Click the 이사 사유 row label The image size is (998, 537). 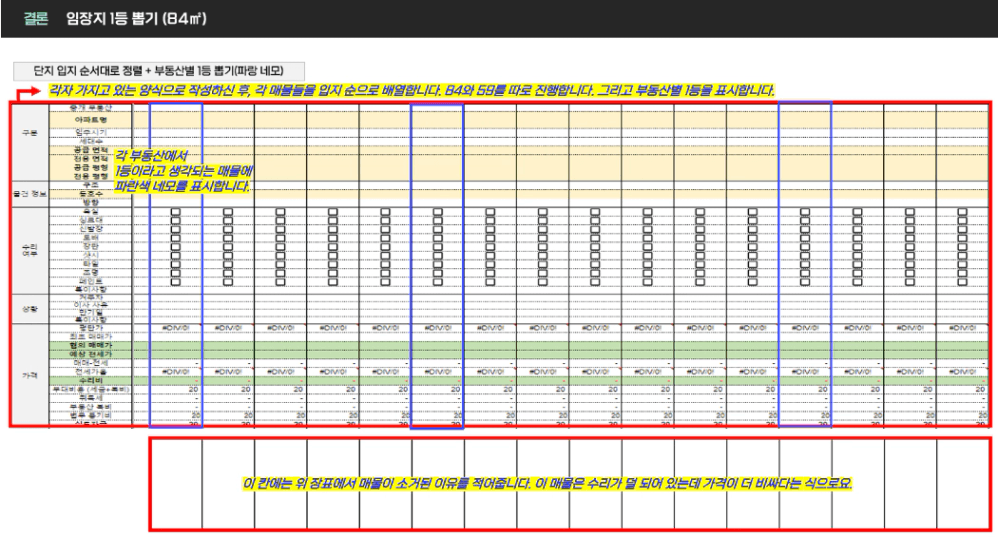[90, 305]
